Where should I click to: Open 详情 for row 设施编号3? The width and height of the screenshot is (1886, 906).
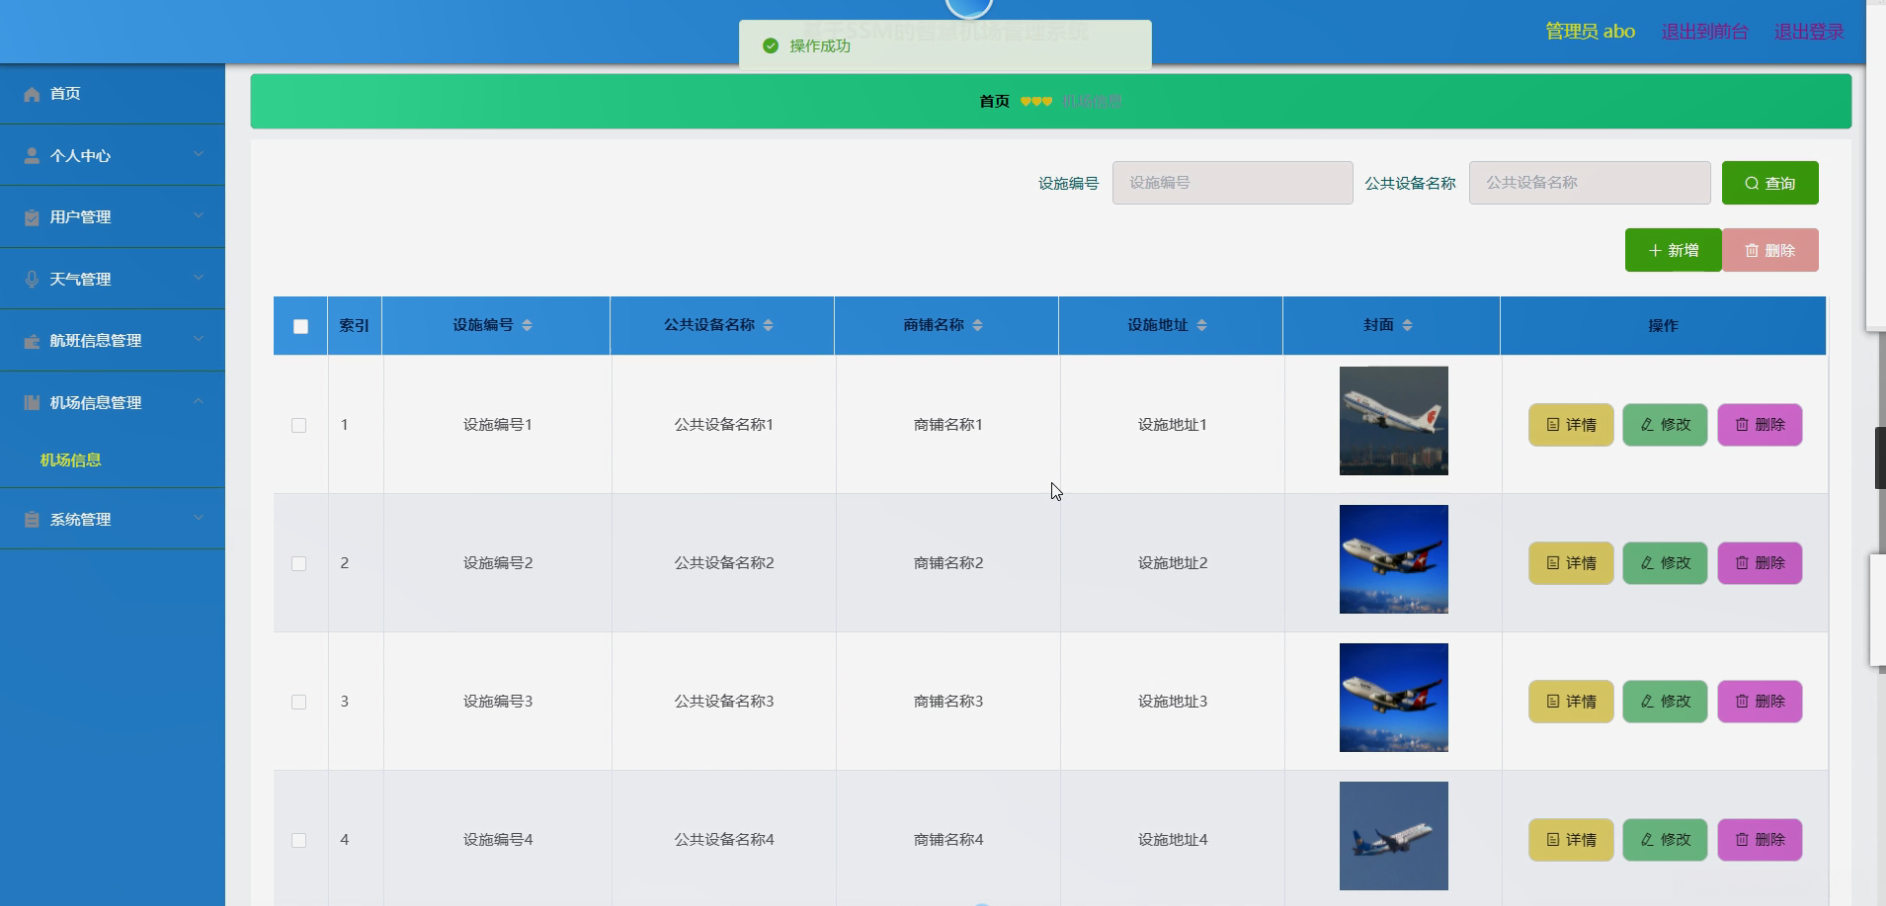[1571, 702]
